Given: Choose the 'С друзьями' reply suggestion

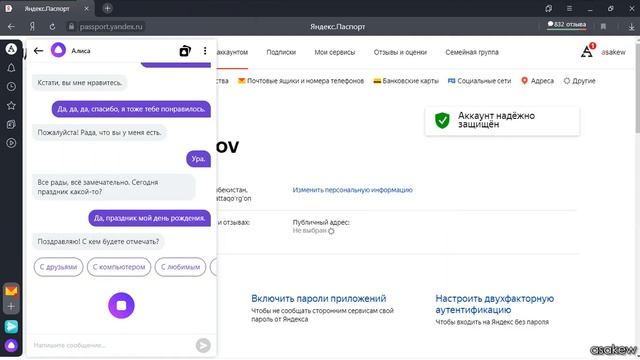Looking at the screenshot, I should (58, 267).
